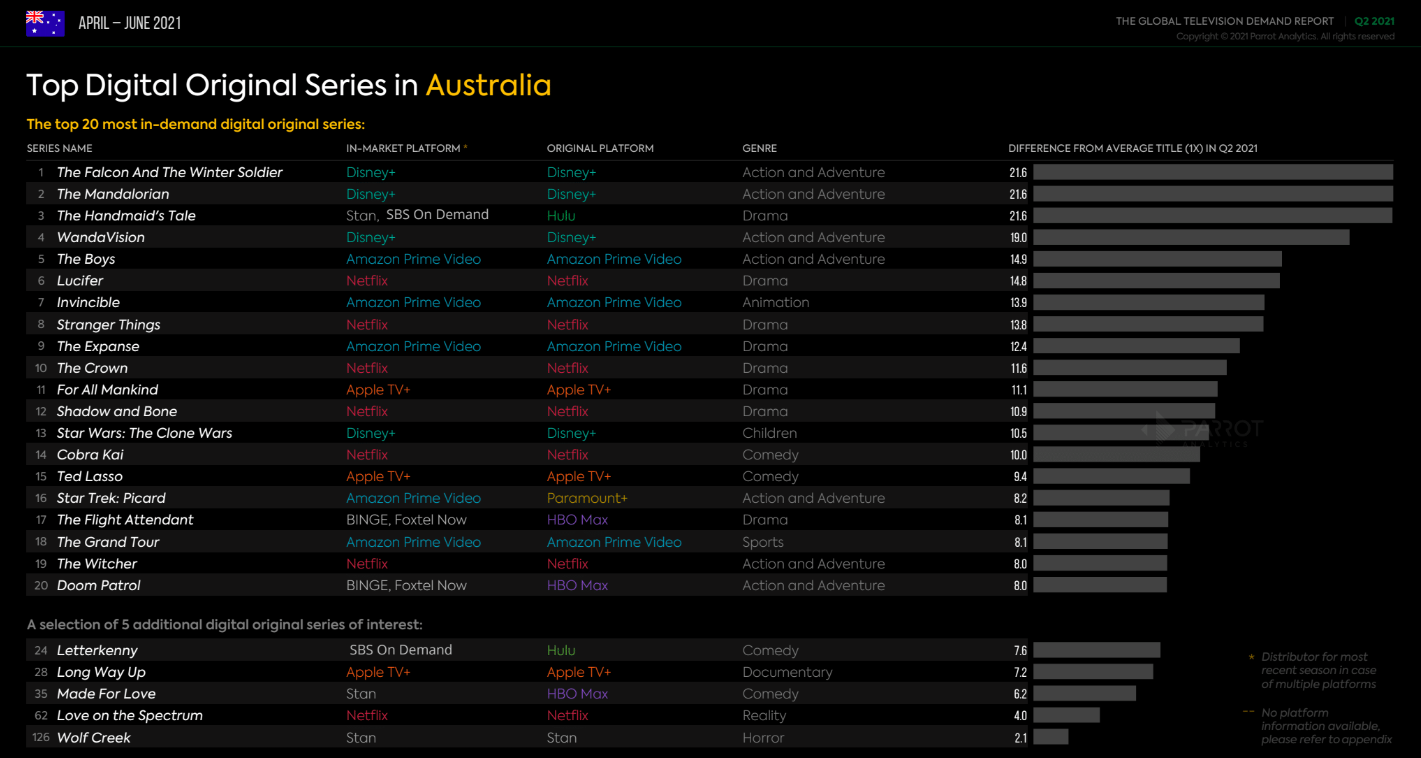Click 'Paramount+' original platform for Star Trek: Picard
1421x758 pixels.
[587, 498]
